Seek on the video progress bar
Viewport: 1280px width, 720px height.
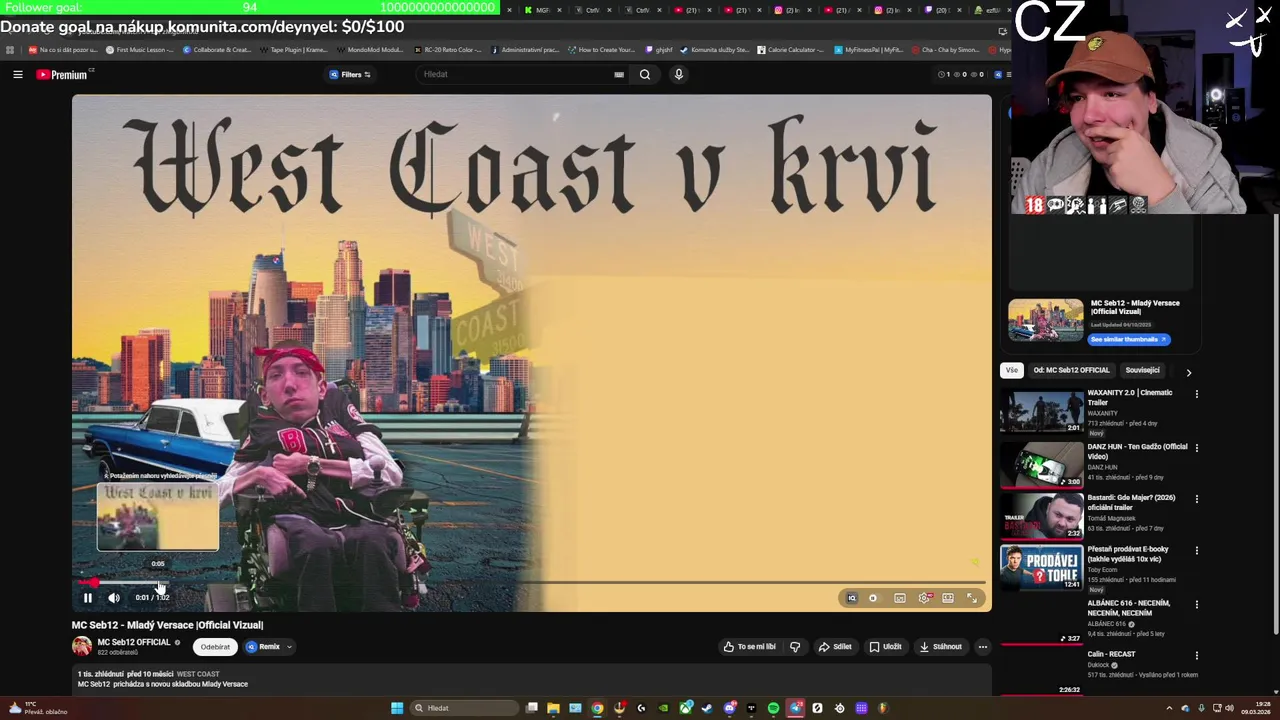click(532, 582)
